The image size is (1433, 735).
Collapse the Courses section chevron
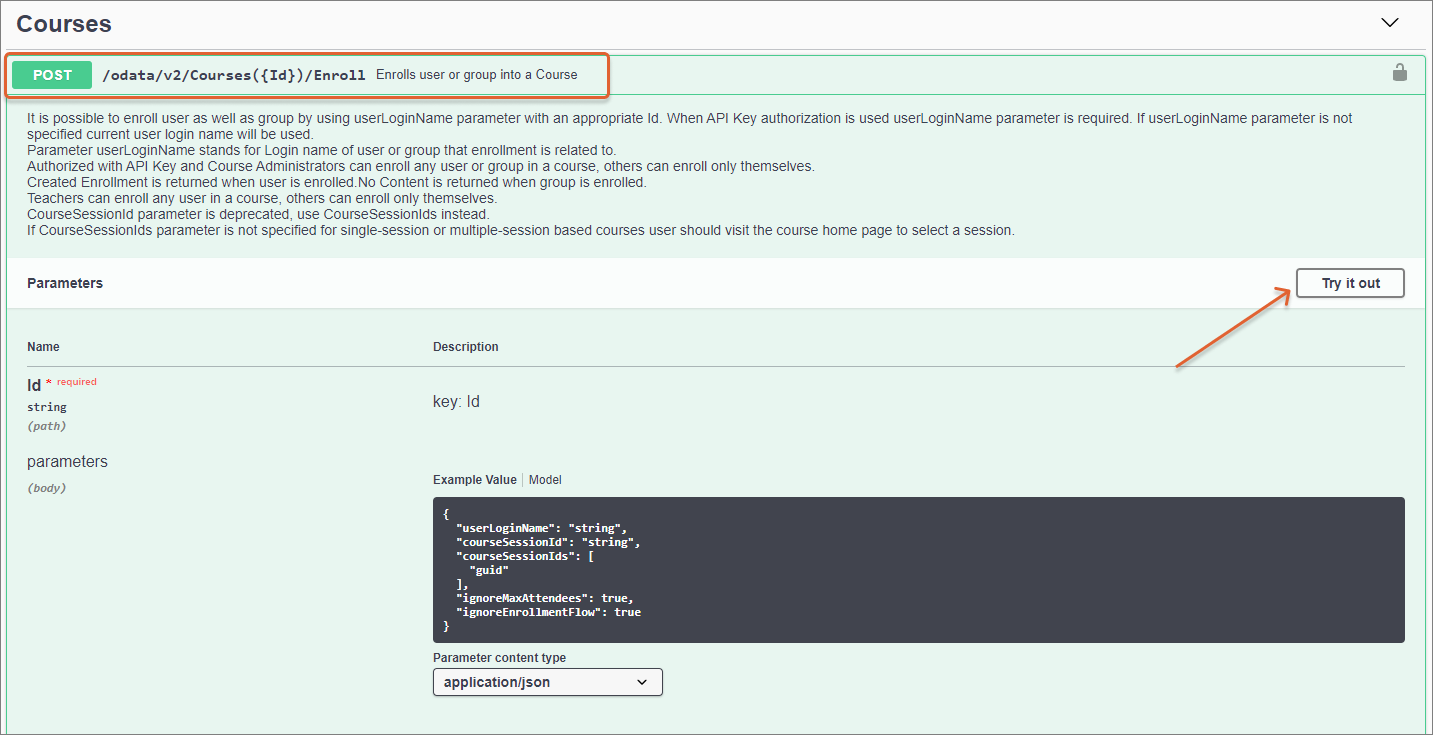pyautogui.click(x=1389, y=22)
